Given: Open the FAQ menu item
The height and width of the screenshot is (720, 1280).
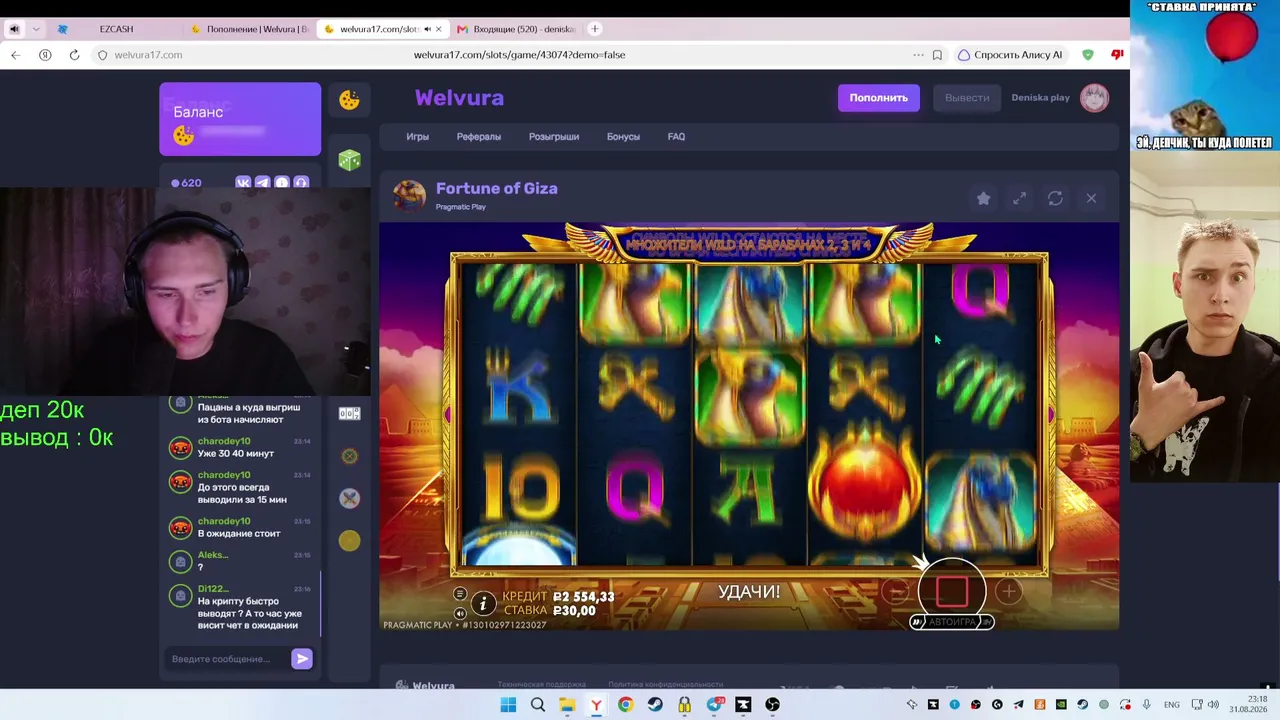Looking at the screenshot, I should click(x=676, y=136).
